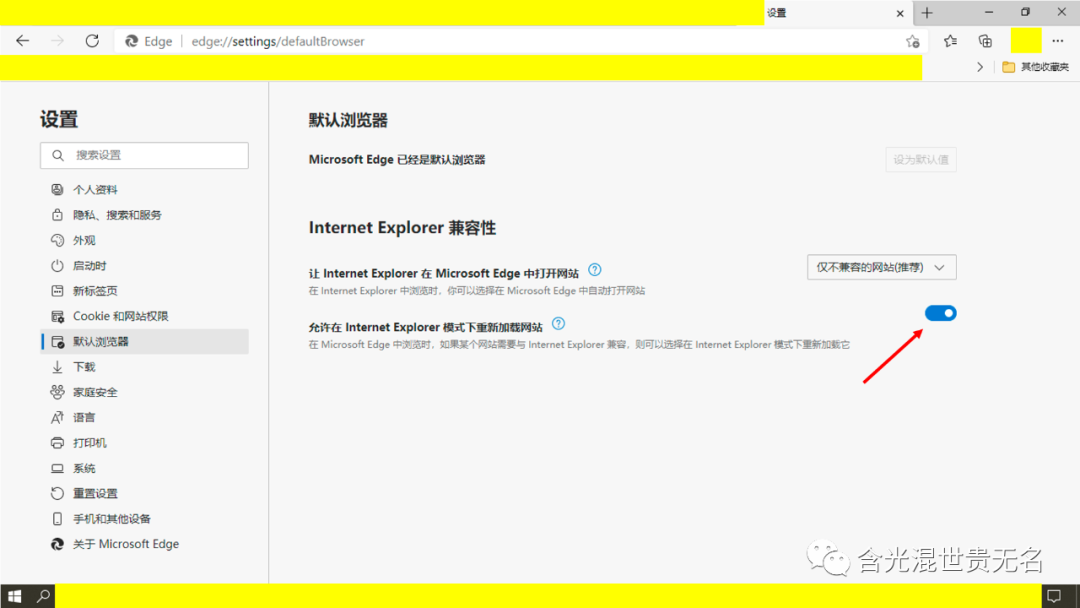Click help icon beside 允许在 Internet Explorer 模式下重新加载网站
Screen dimensions: 1080x608
[x=559, y=324]
